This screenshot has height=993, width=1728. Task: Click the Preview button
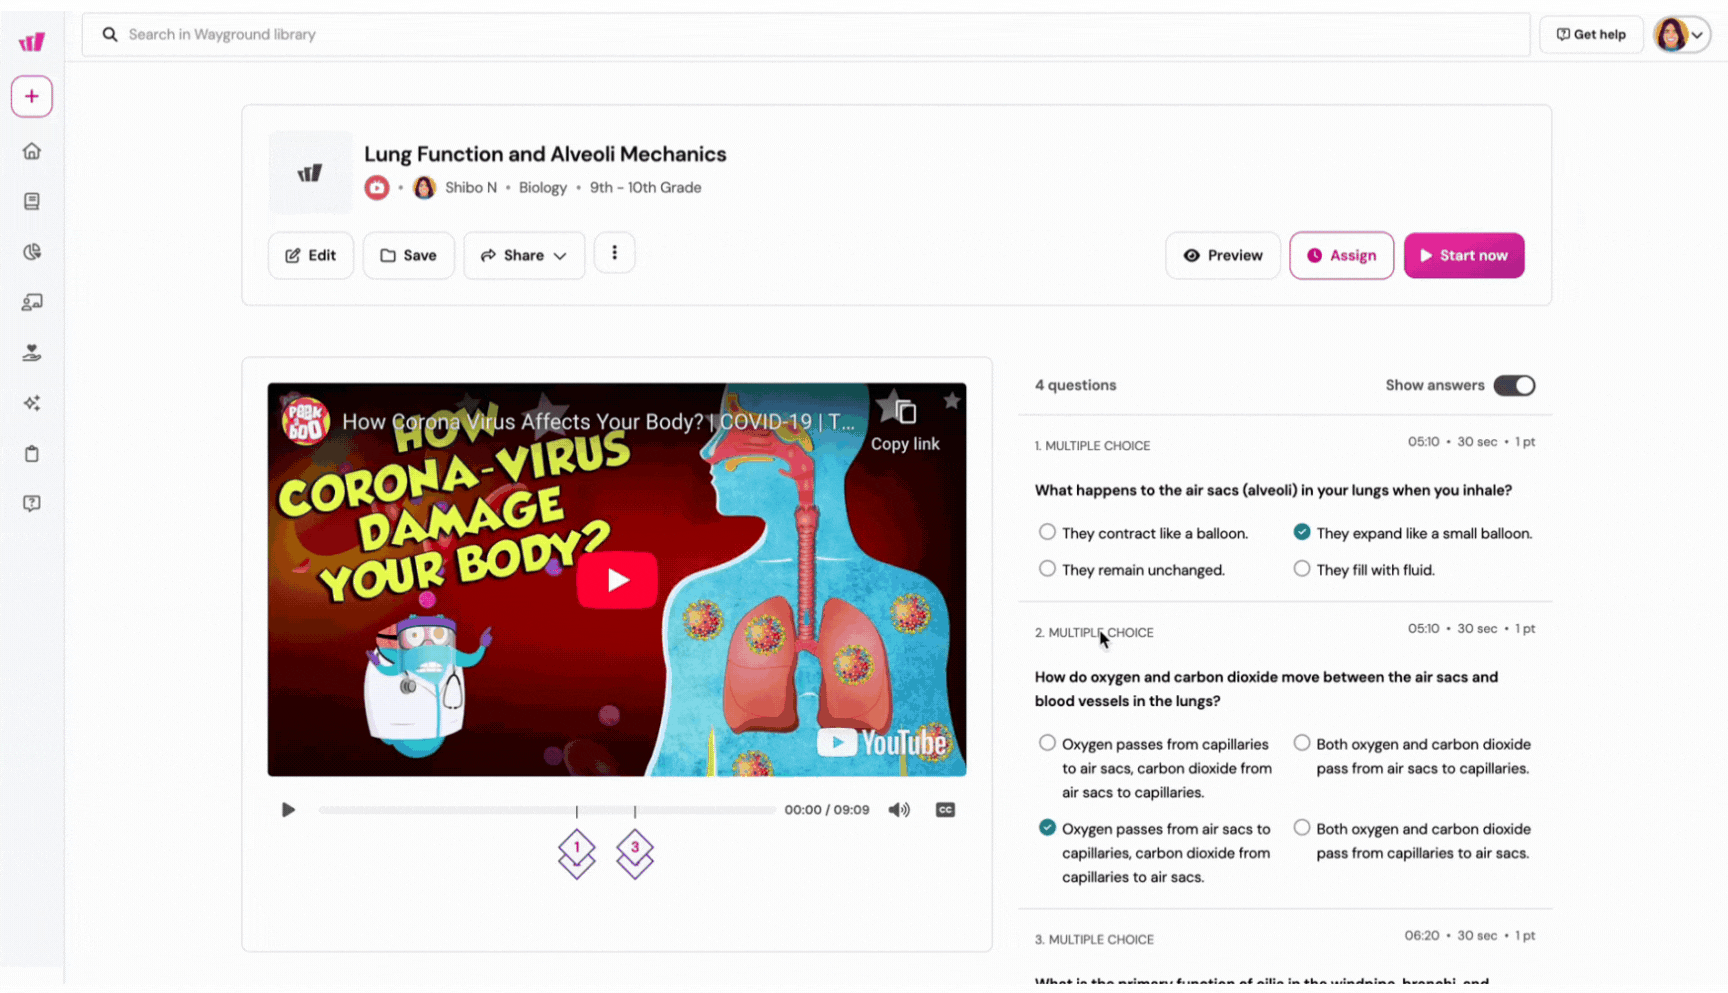1222,255
